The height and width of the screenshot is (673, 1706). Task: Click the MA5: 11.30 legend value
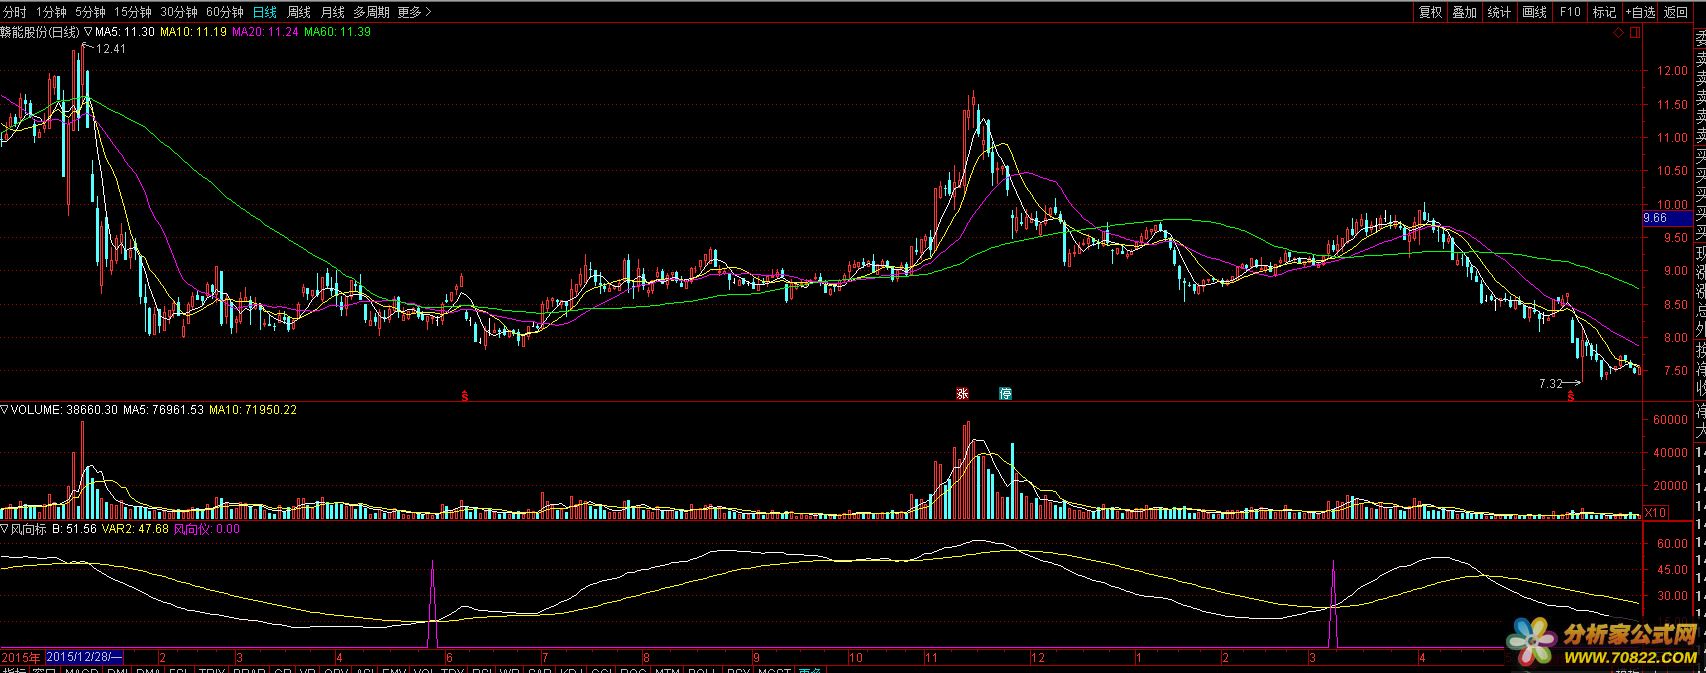click(x=125, y=32)
